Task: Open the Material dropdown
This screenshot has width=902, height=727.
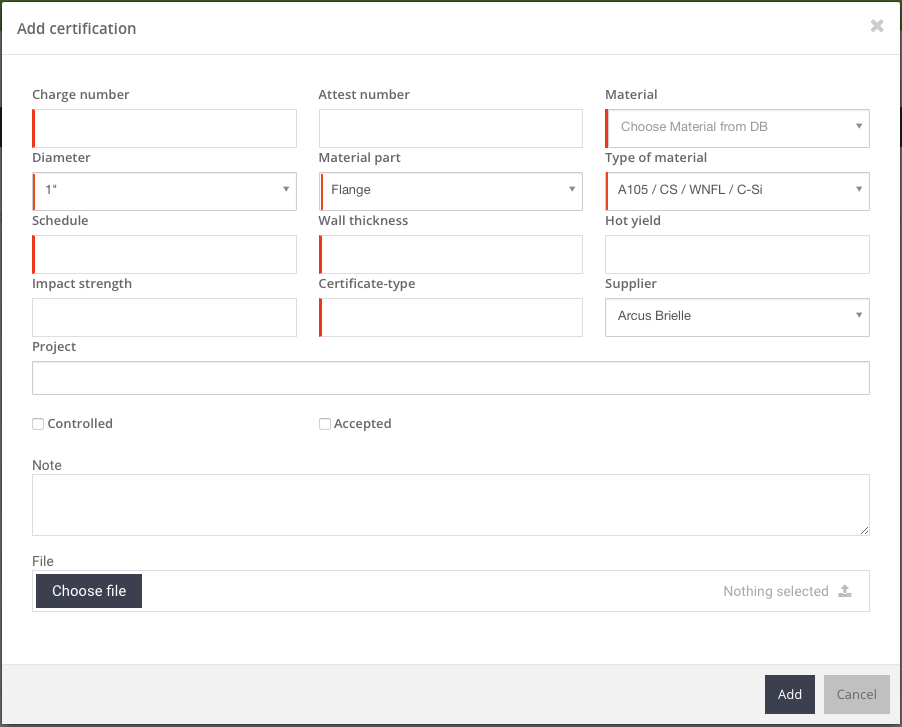Action: pos(737,128)
